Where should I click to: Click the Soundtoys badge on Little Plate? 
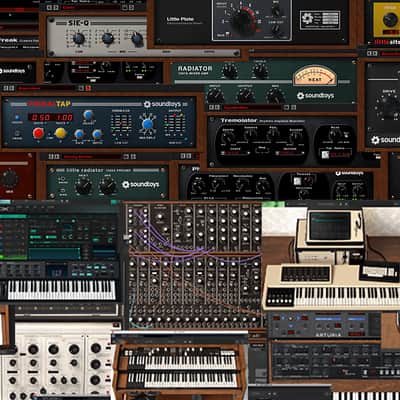pyautogui.click(x=320, y=20)
